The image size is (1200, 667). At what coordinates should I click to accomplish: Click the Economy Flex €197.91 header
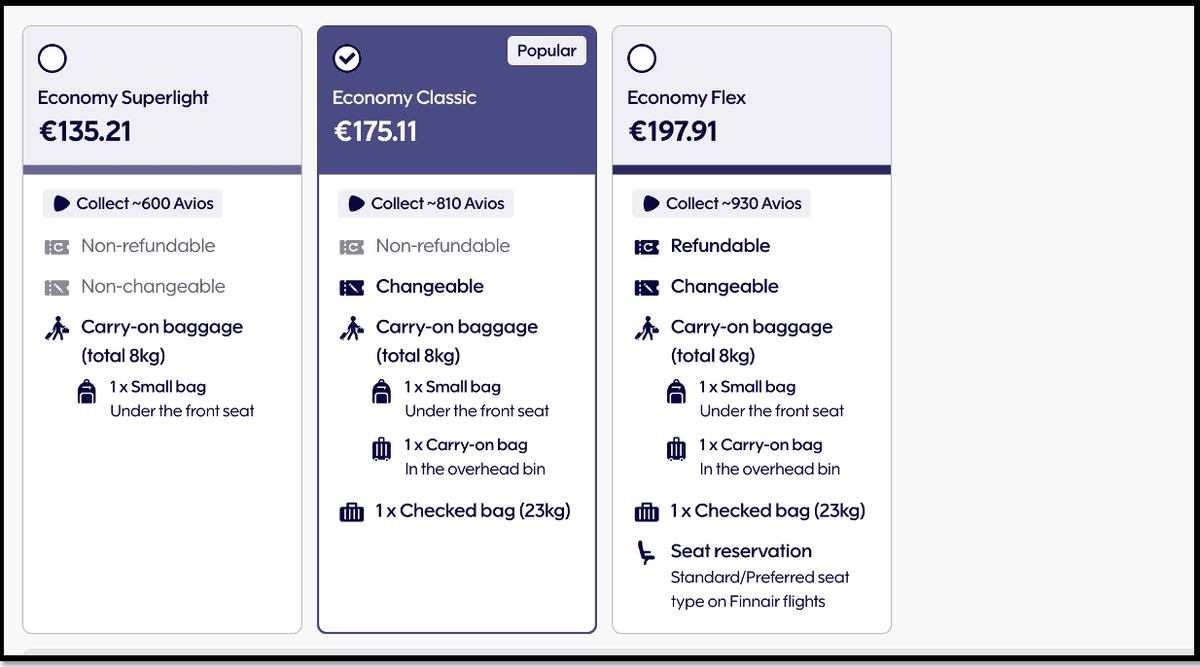(x=673, y=132)
